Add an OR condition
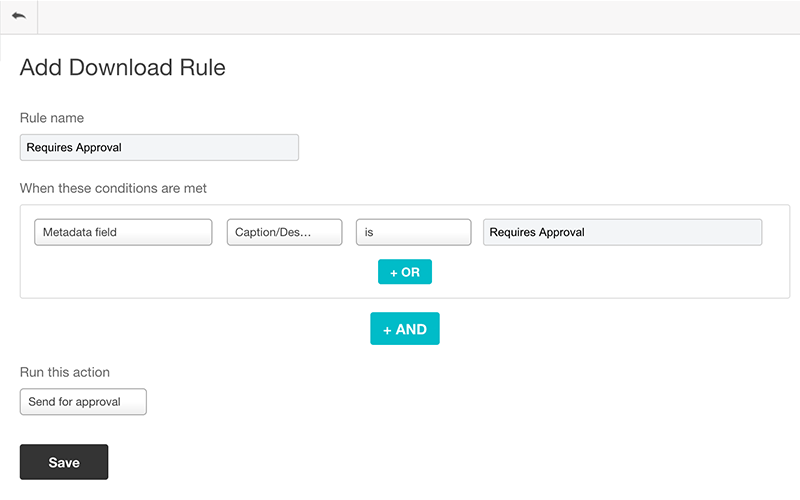Image resolution: width=800 pixels, height=500 pixels. pyautogui.click(x=405, y=272)
